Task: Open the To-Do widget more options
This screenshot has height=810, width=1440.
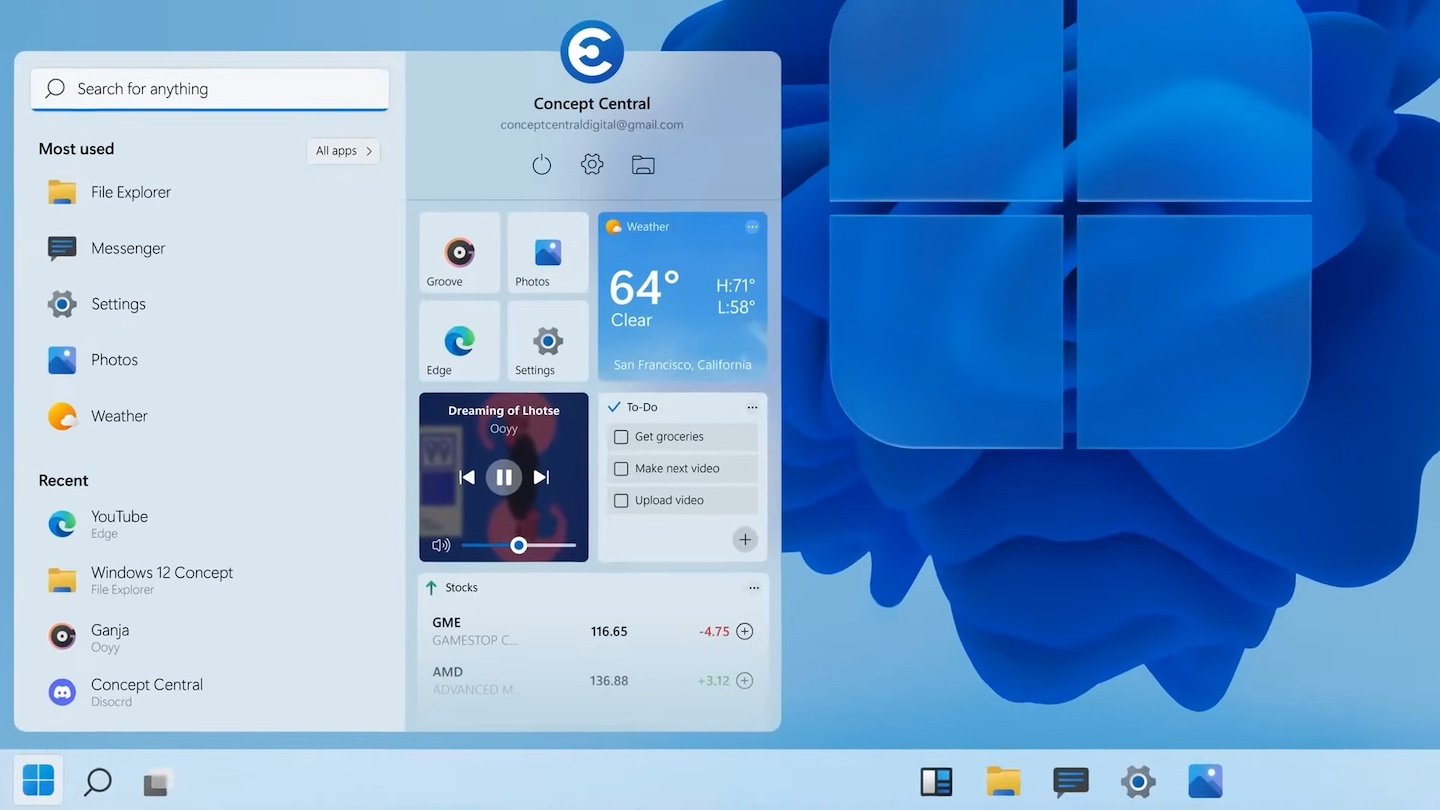Action: tap(752, 408)
